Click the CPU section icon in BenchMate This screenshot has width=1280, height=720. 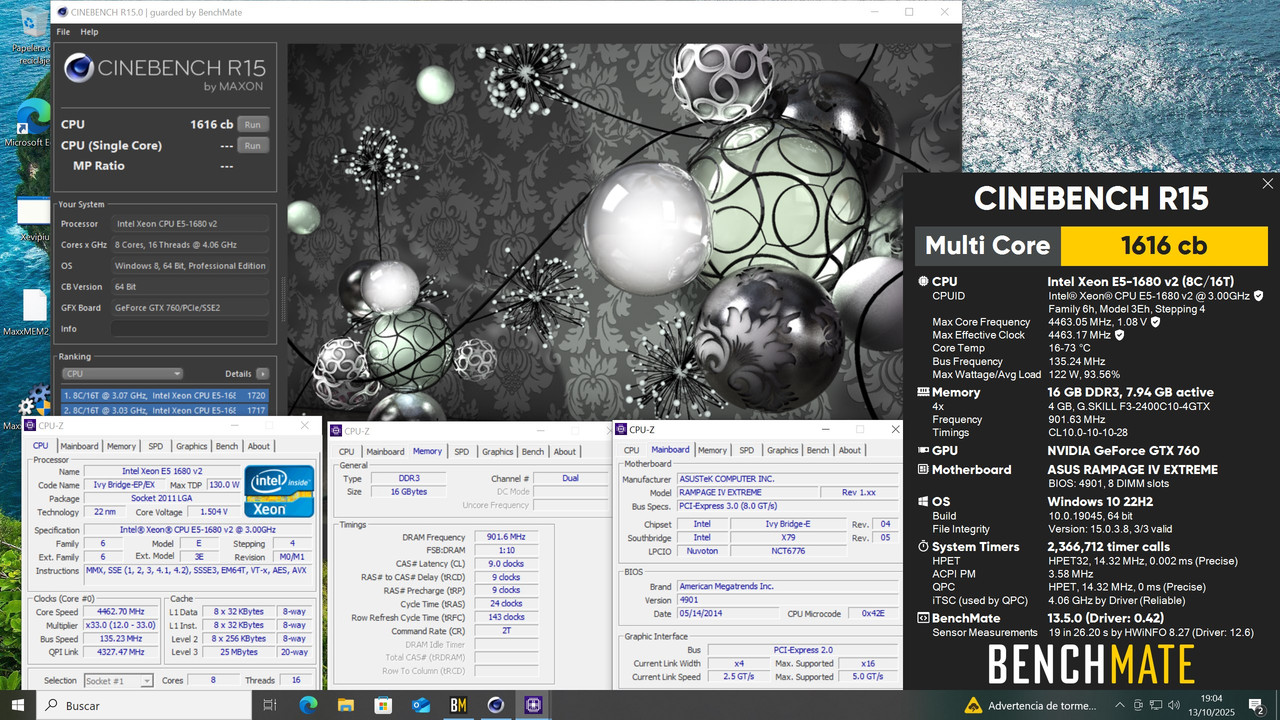pos(923,282)
